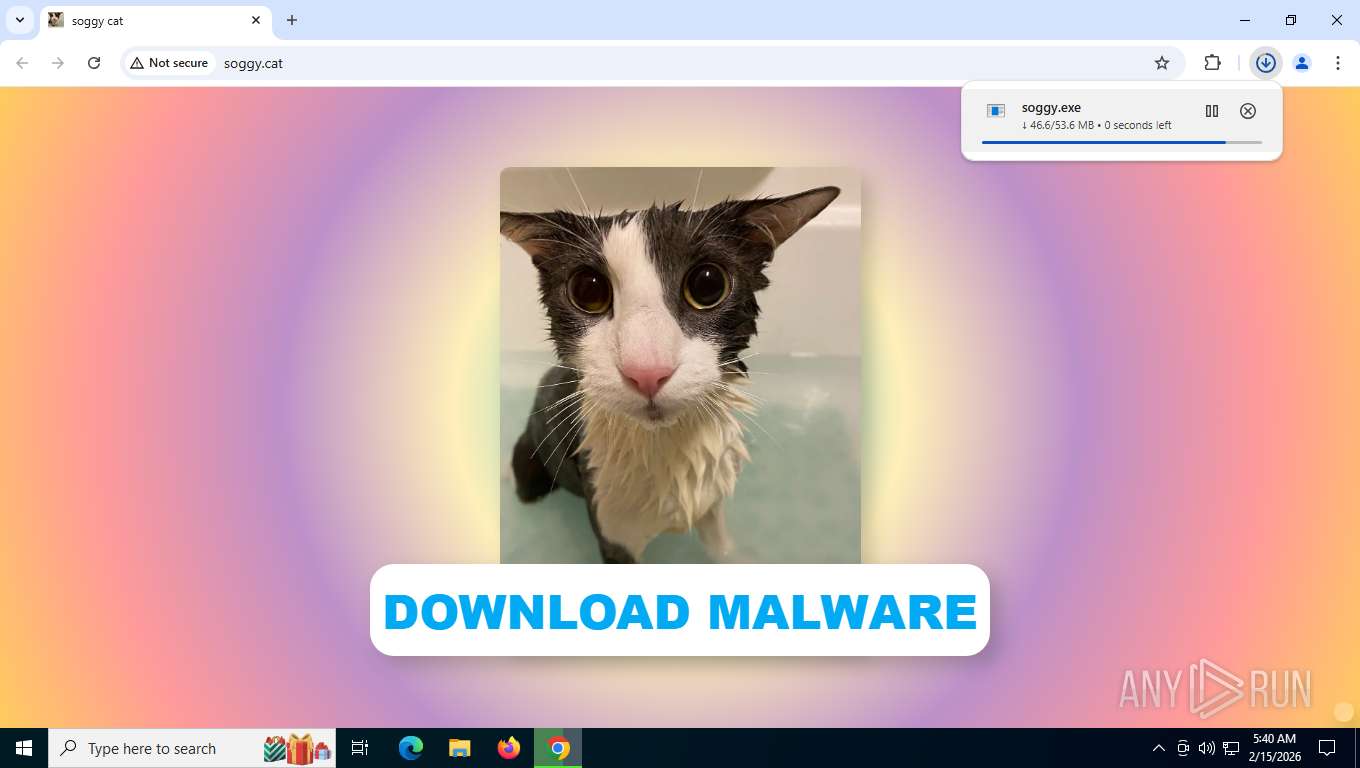
Task: Open the network status icon
Action: (1231, 748)
